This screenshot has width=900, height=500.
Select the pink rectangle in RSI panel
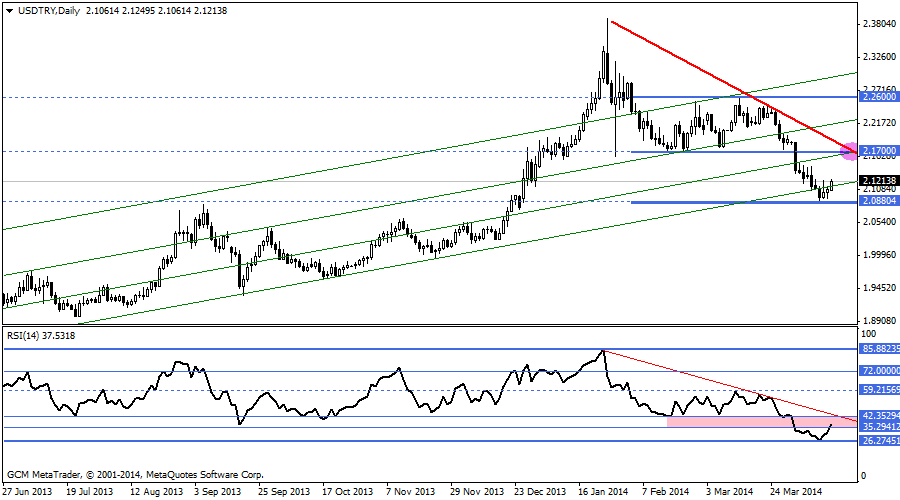coord(760,423)
